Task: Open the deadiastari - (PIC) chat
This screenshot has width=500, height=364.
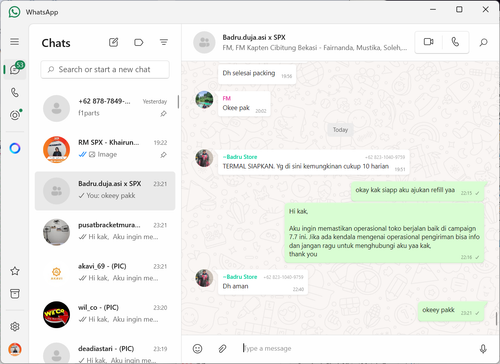Action: pos(105,351)
